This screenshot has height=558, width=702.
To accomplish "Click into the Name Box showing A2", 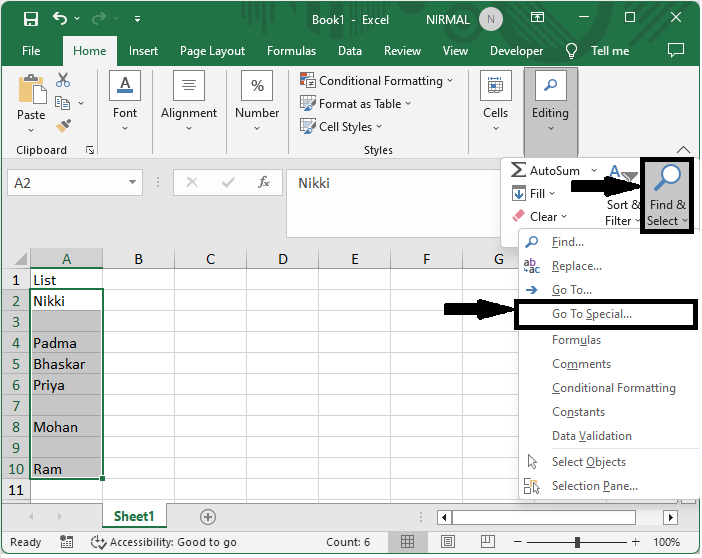I will pos(67,183).
